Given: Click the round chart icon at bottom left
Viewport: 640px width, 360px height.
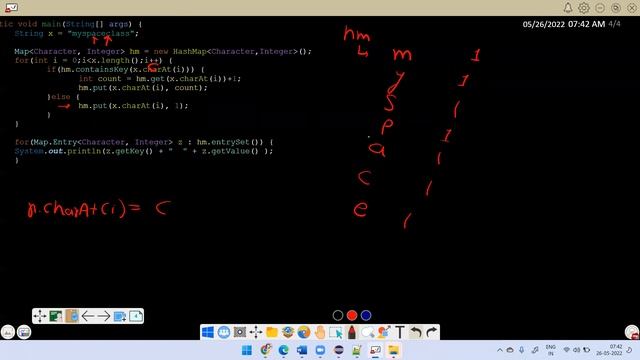Looking at the screenshot, I should 8,332.
